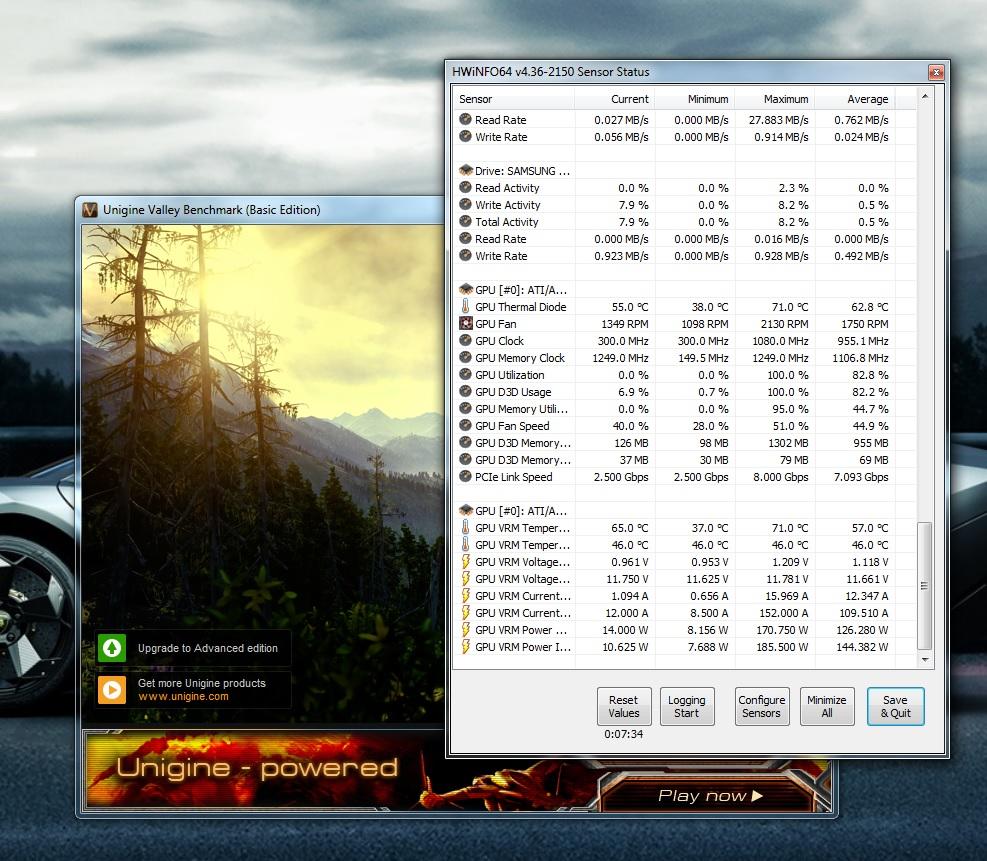Viewport: 987px width, 861px height.
Task: Click the lightning icon for the 0.961 V row
Action: (x=465, y=561)
